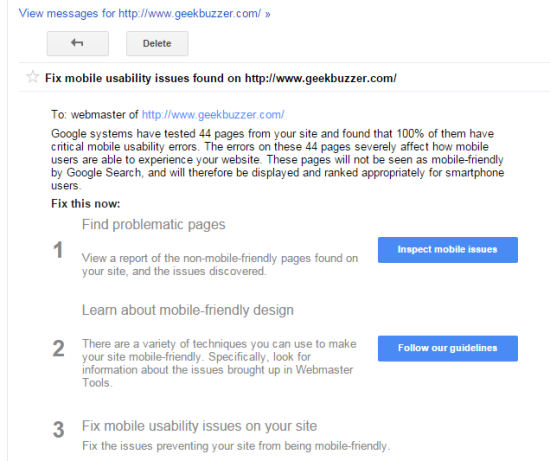The height and width of the screenshot is (461, 550).
Task: Open the geekbuzzer.com link in the To line
Action: pos(213,115)
